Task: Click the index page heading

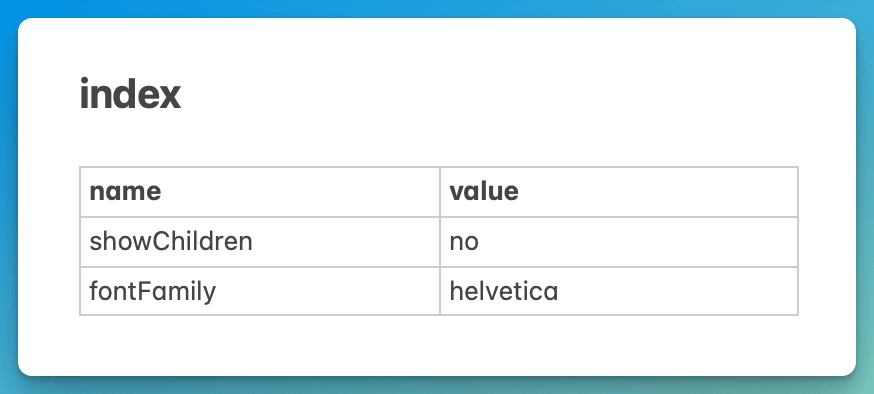Action: click(x=130, y=95)
